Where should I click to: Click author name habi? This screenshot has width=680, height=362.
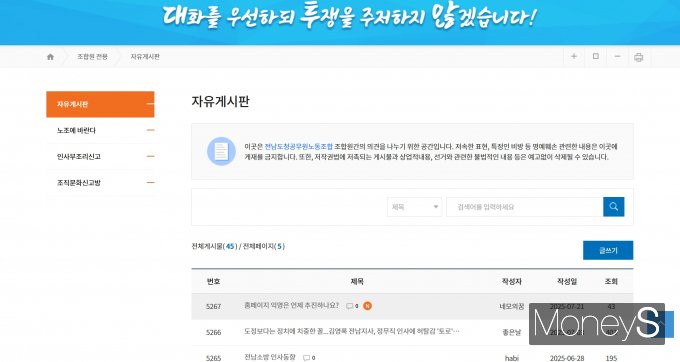(x=512, y=358)
